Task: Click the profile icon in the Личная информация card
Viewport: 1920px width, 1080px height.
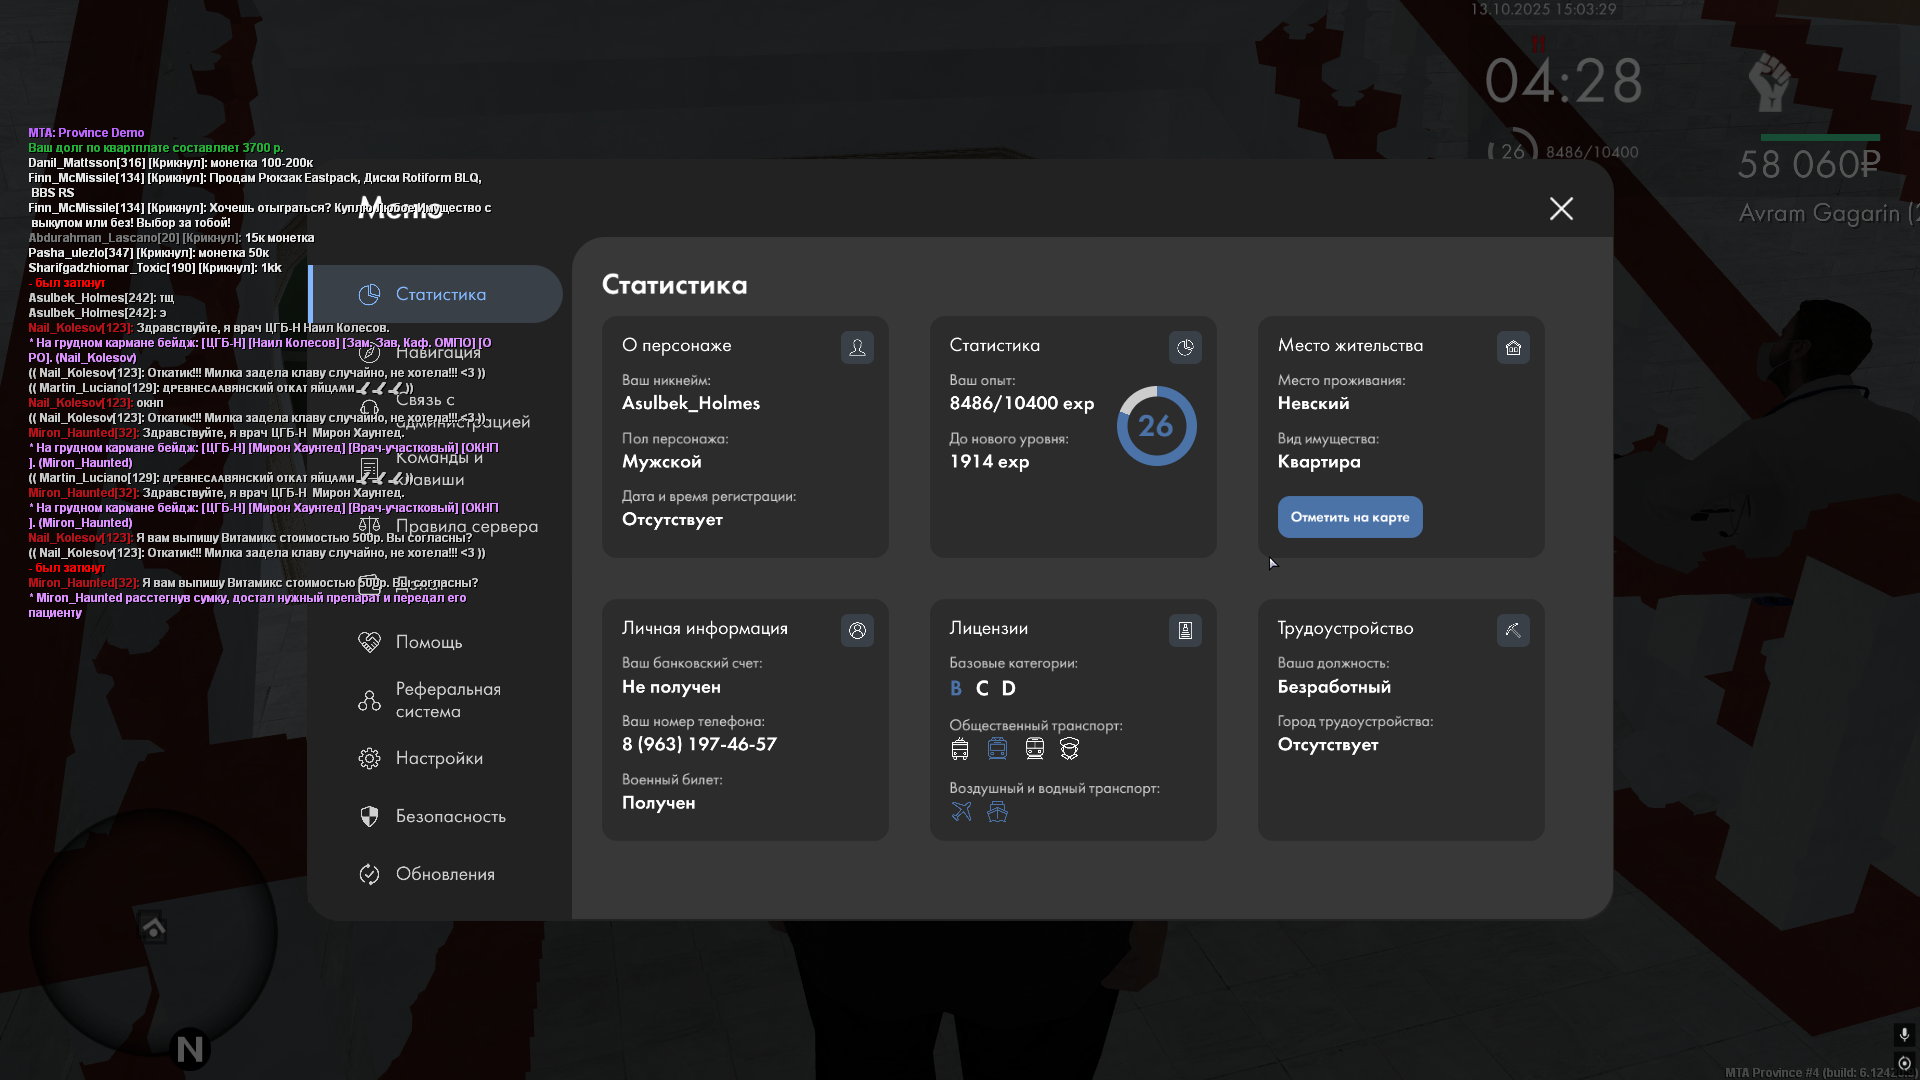Action: (857, 630)
